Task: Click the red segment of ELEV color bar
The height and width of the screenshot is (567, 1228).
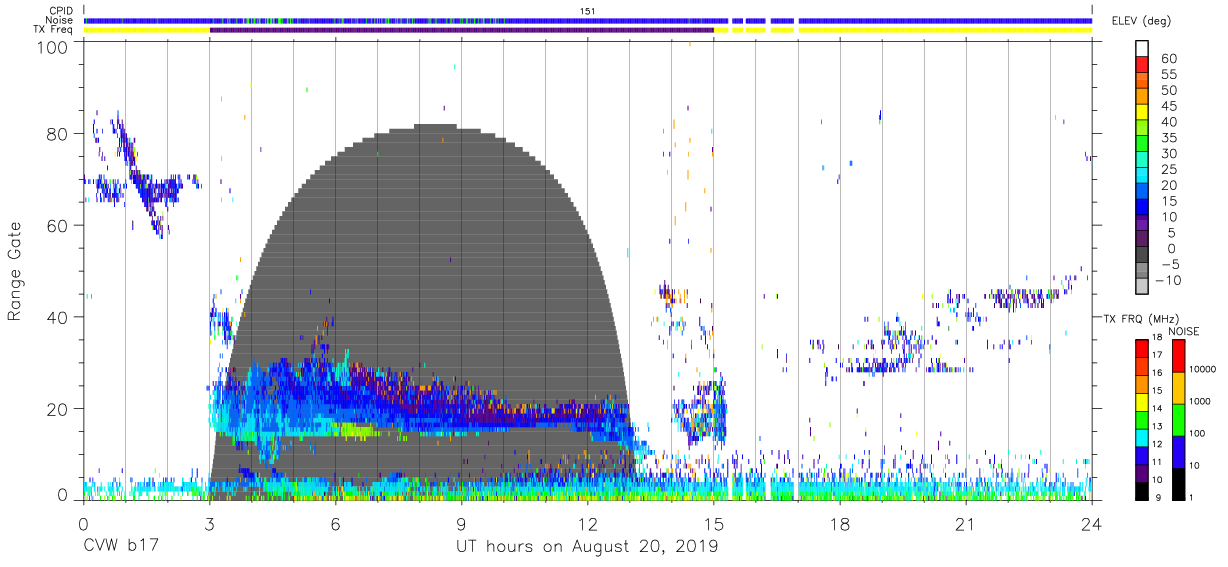Action: [x=1141, y=66]
